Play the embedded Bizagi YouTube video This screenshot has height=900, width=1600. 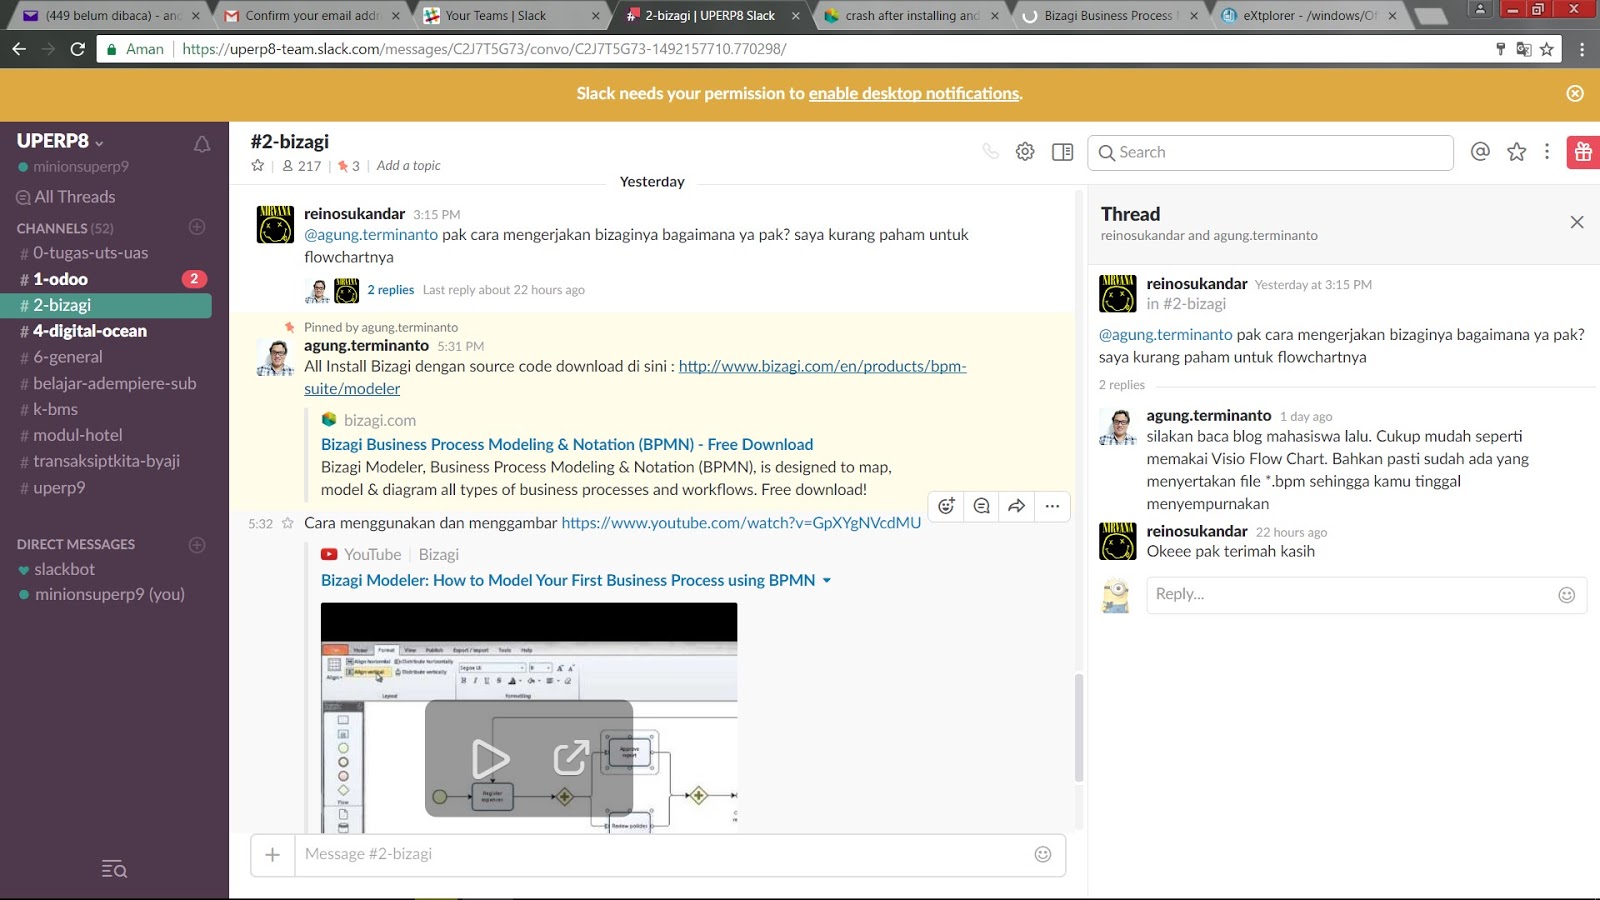click(490, 759)
